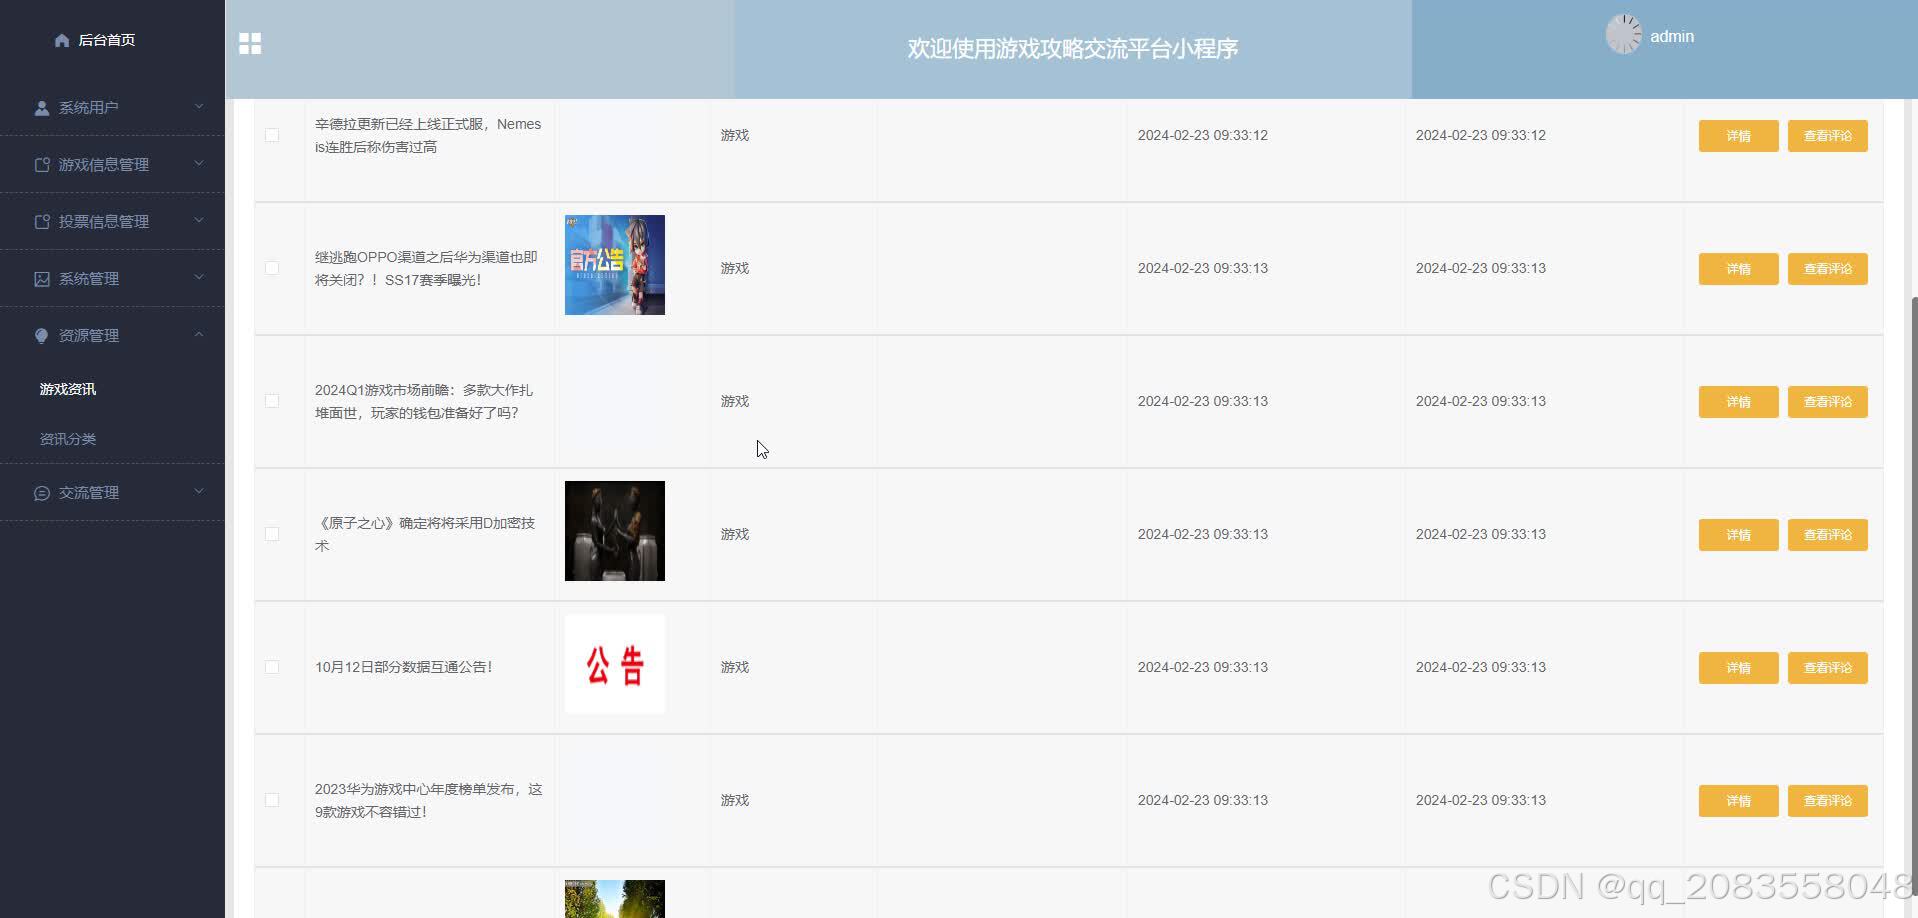Viewport: 1918px width, 918px height.
Task: Click 查看评论 for 10月12日部分数据互通公告 row
Action: tap(1827, 668)
